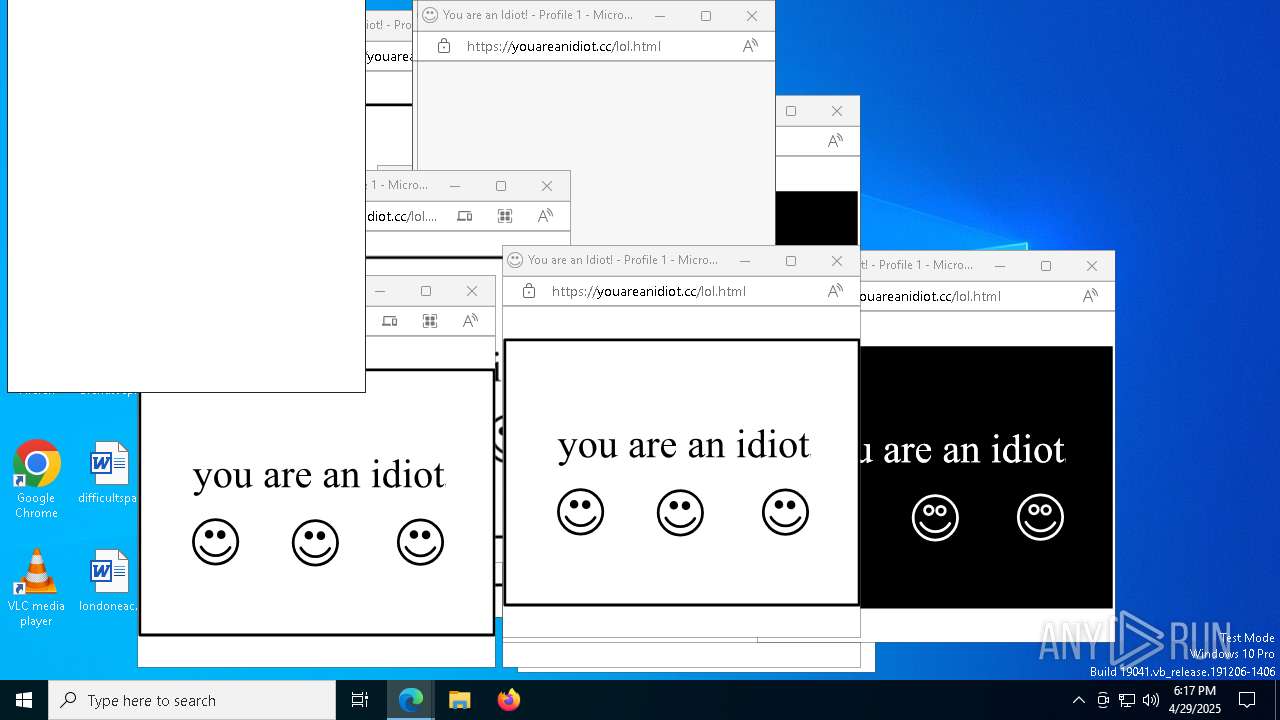Close the center 'You are an Idiot!' window

point(837,261)
